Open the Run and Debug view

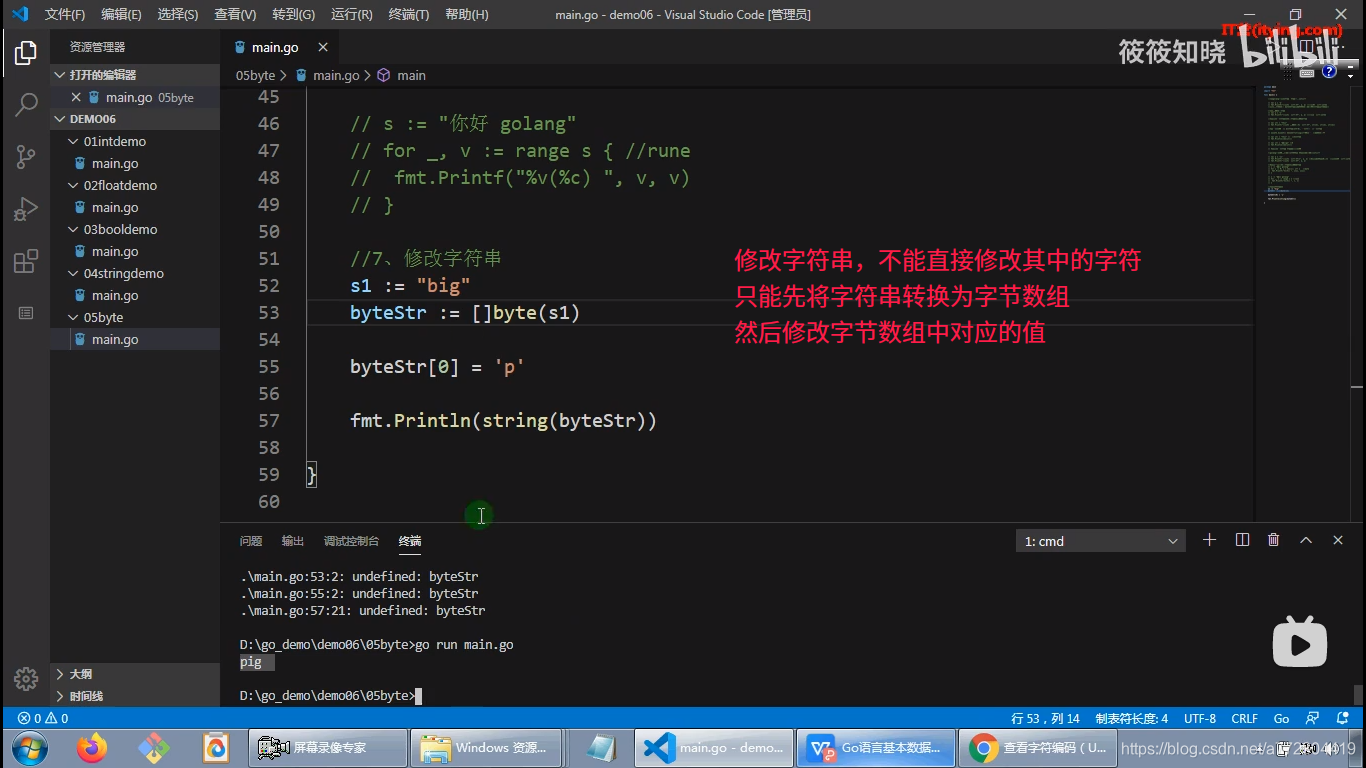[26, 209]
